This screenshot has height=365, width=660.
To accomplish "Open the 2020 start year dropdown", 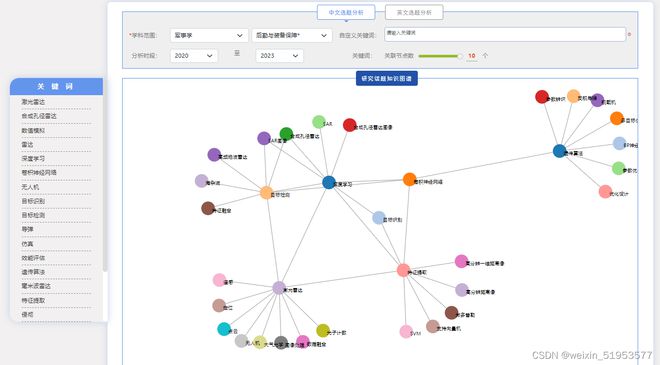I will pos(194,56).
